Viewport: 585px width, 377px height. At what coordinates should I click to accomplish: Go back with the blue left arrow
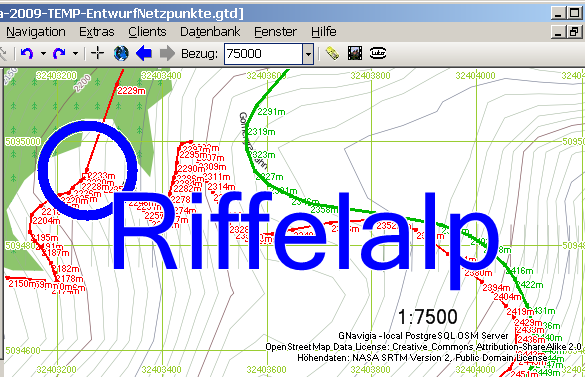(x=144, y=53)
